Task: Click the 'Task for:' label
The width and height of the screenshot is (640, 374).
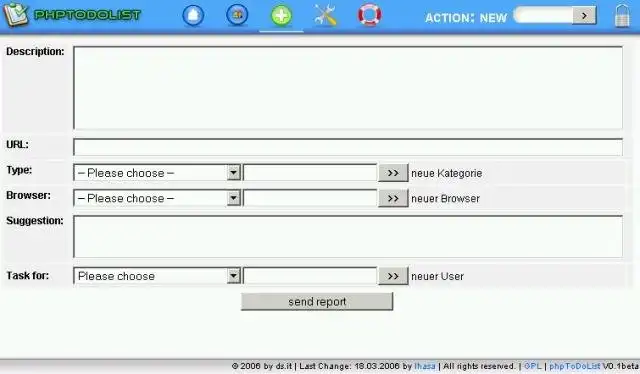Action: 27,276
